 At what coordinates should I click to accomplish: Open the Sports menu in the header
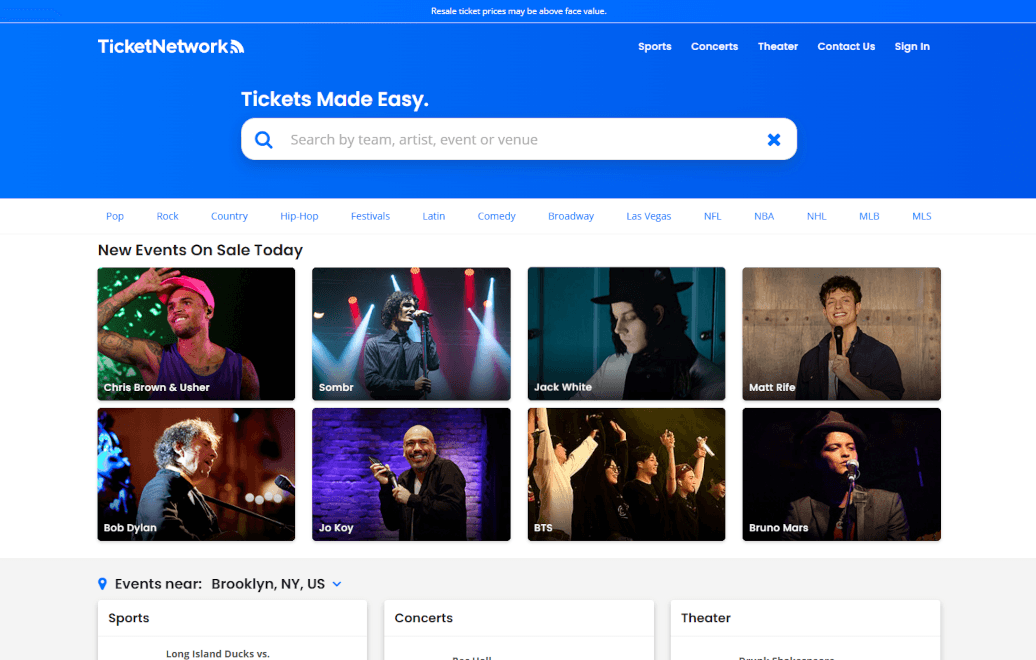click(655, 46)
